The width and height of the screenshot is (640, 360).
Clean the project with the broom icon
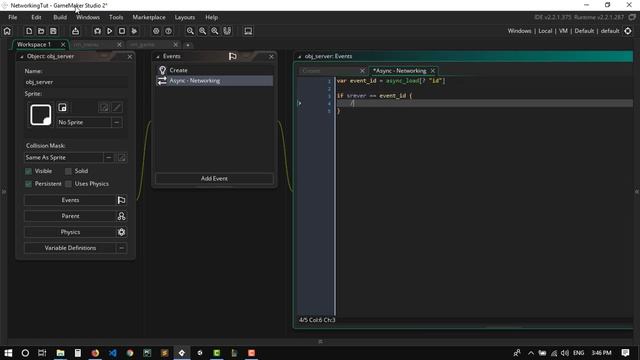(x=134, y=31)
